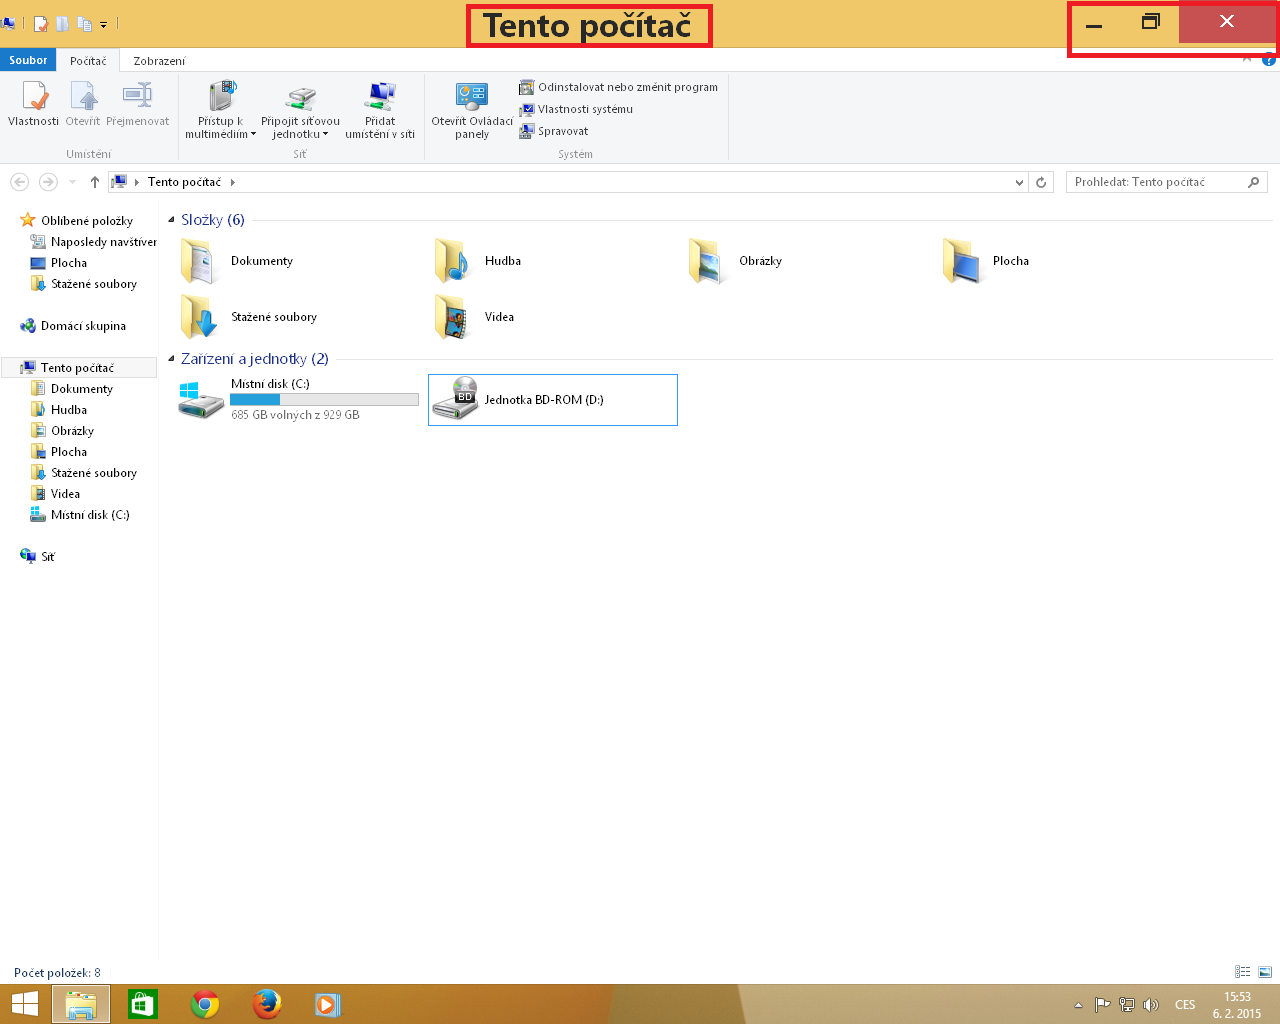This screenshot has height=1024, width=1280.
Task: Open Otevřít Ovládací panely
Action: 472,110
